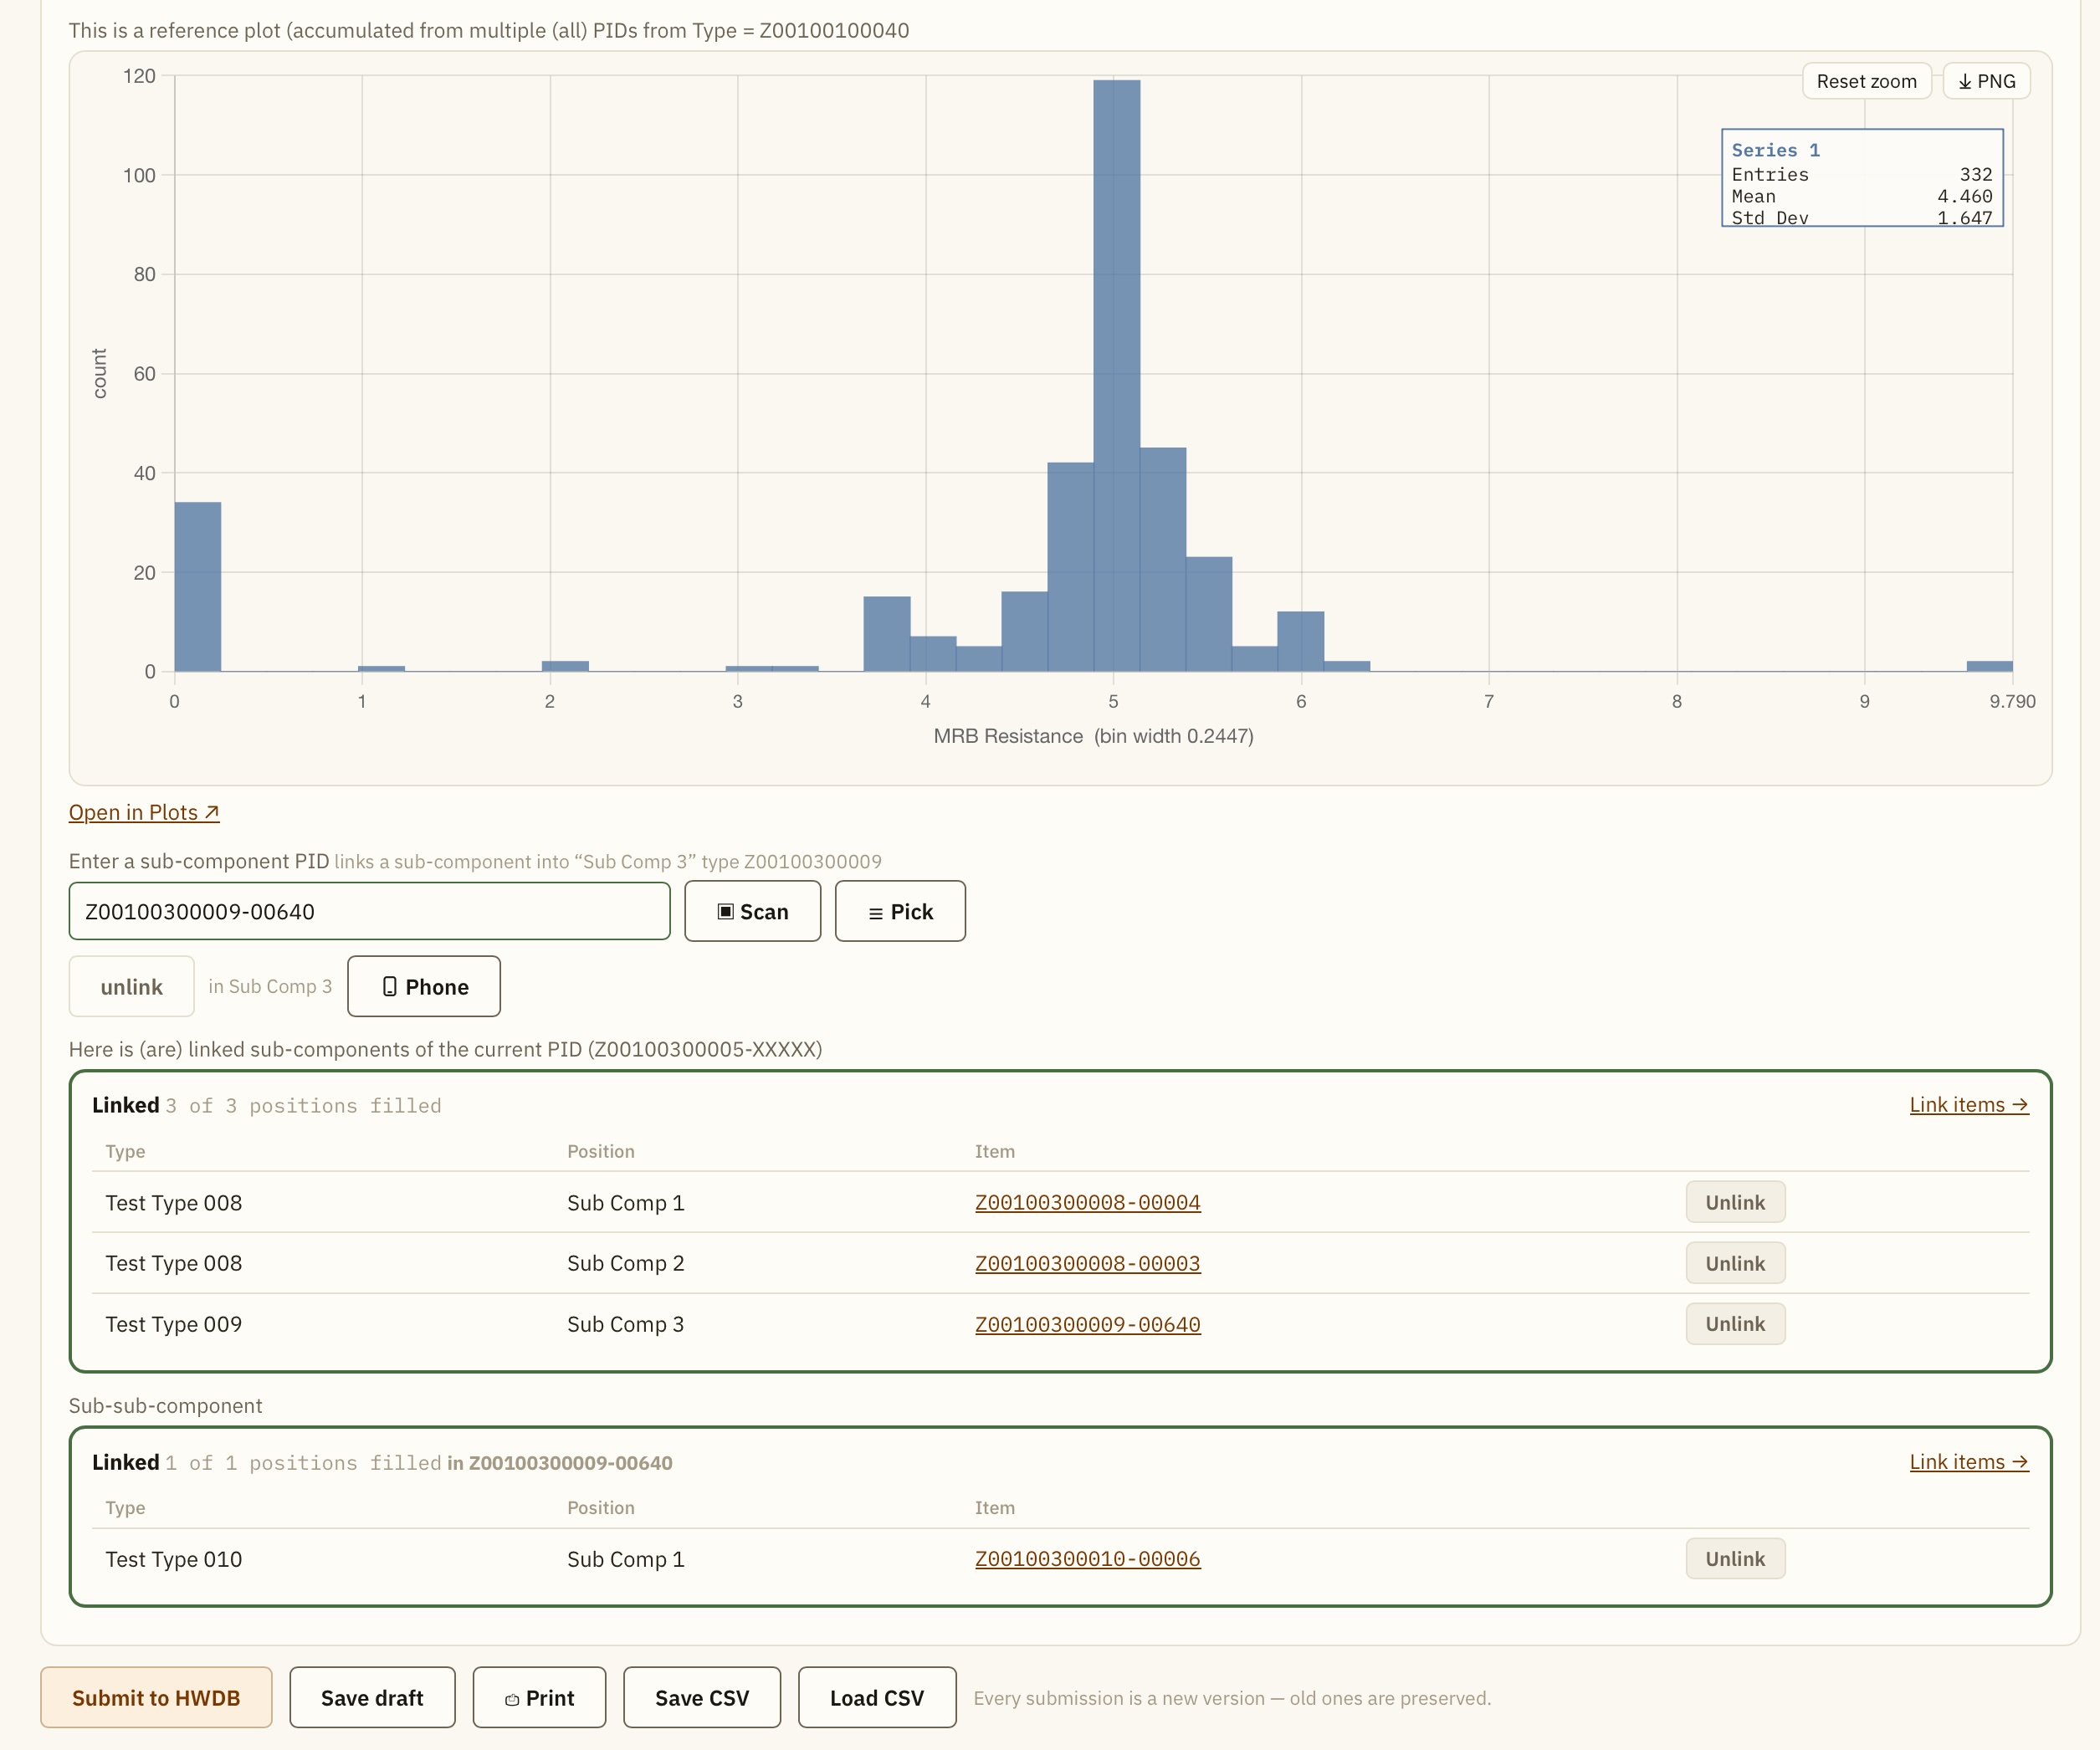
Task: Open linked item Z00100300010-00006
Action: pyautogui.click(x=1087, y=1558)
